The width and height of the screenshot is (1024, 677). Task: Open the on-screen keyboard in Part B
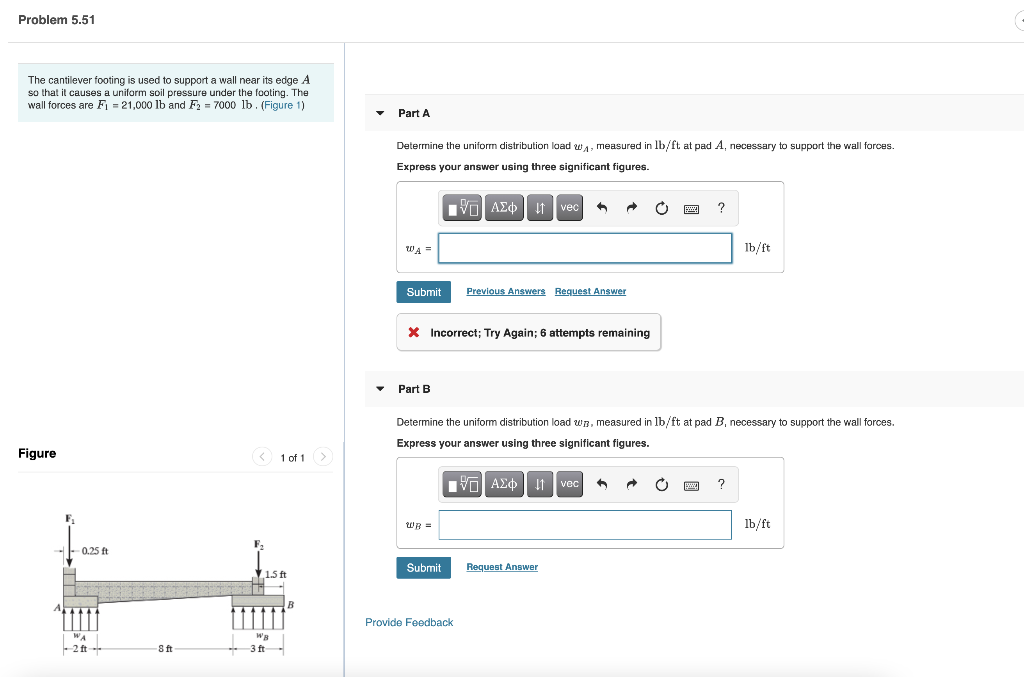[691, 484]
